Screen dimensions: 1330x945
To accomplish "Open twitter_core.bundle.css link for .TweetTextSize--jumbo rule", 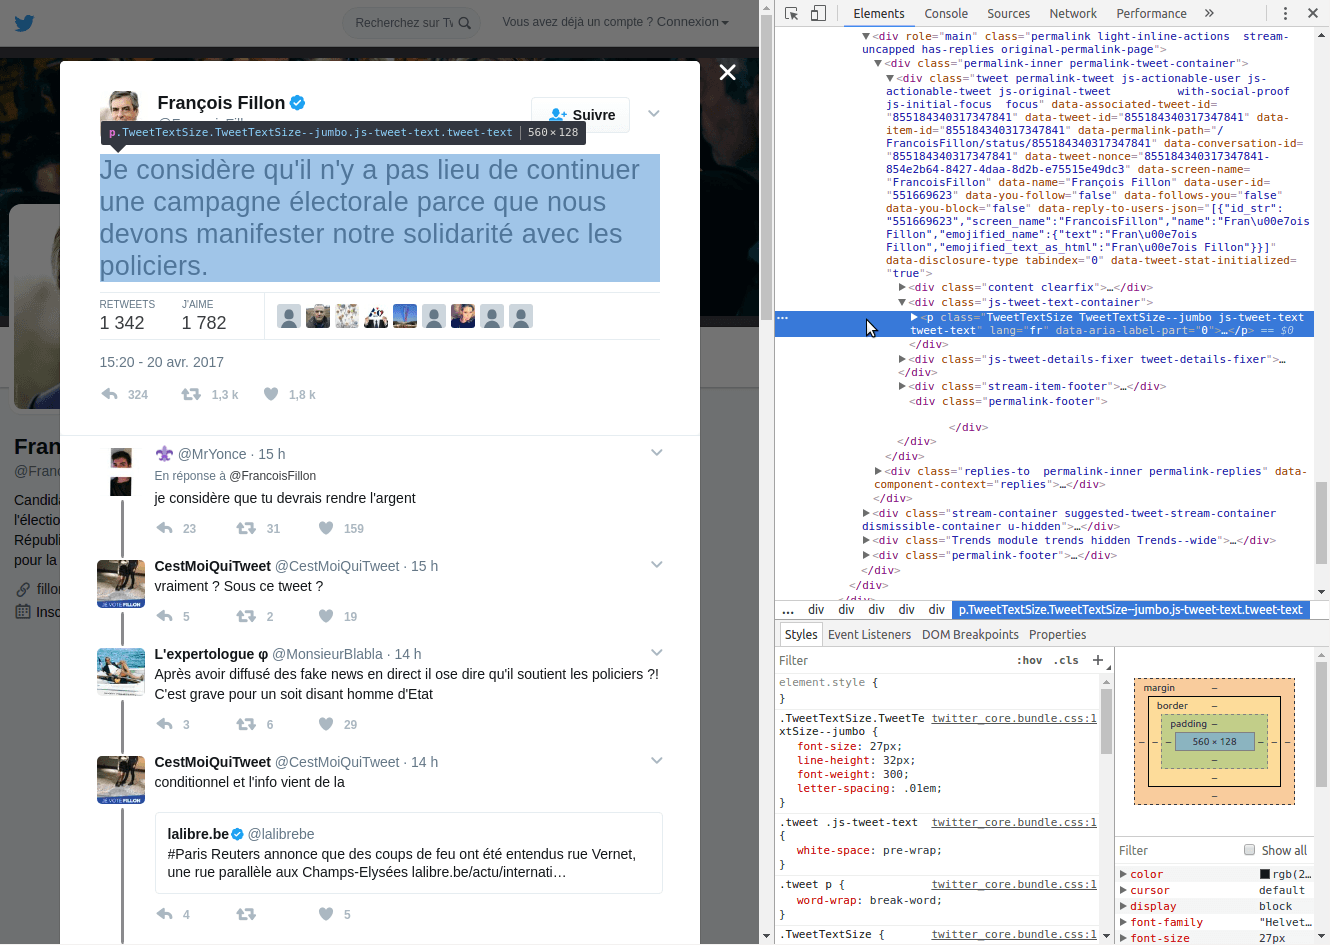I will (1014, 718).
